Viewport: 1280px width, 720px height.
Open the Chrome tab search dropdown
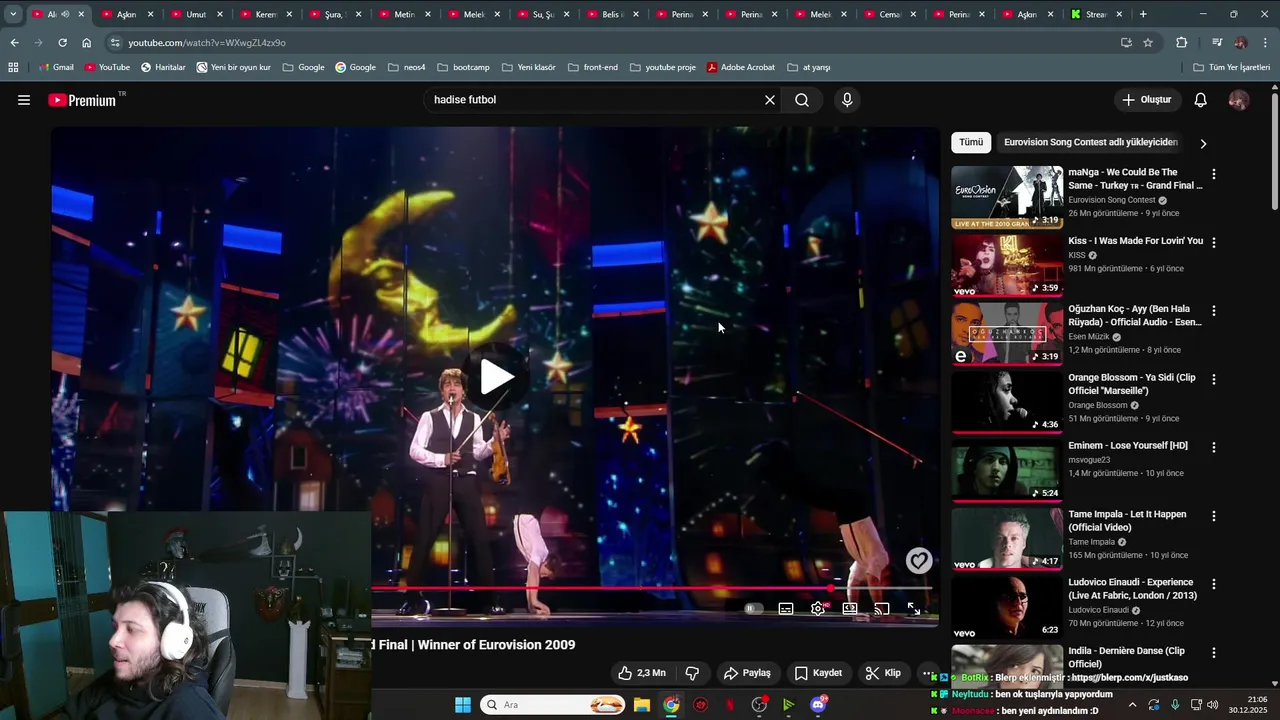click(x=12, y=14)
